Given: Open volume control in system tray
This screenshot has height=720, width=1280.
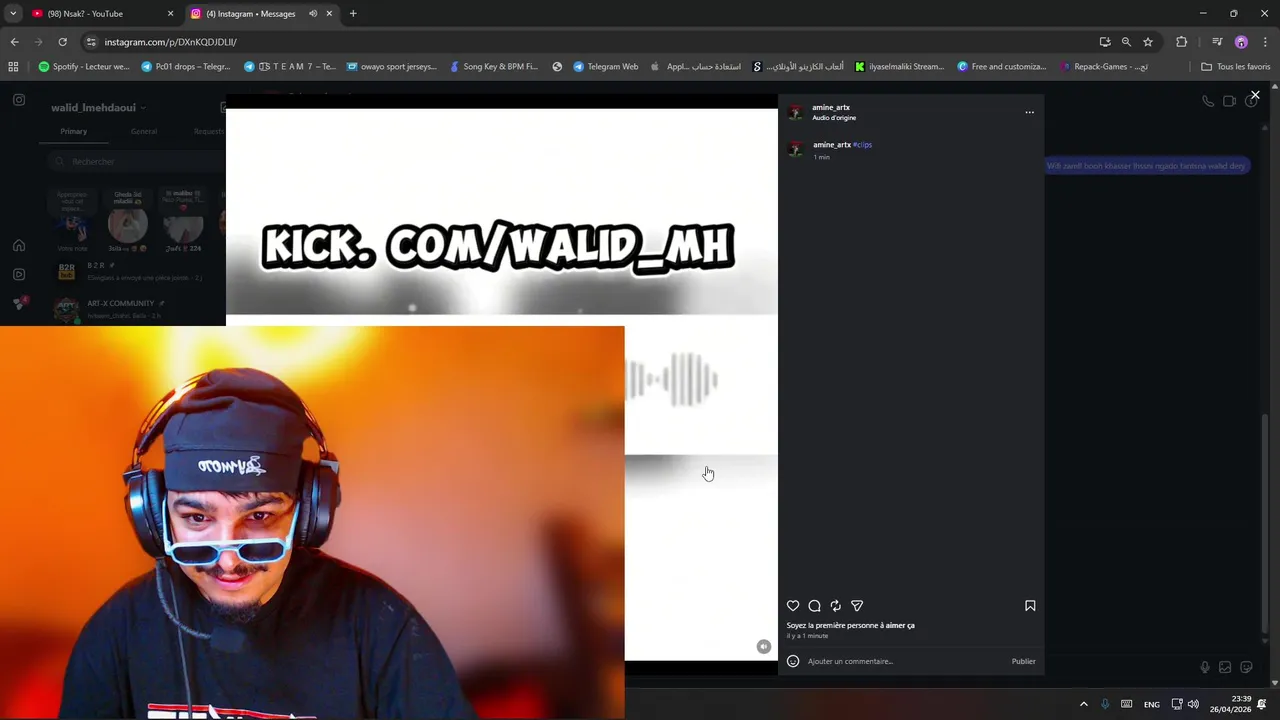Looking at the screenshot, I should tap(1193, 704).
